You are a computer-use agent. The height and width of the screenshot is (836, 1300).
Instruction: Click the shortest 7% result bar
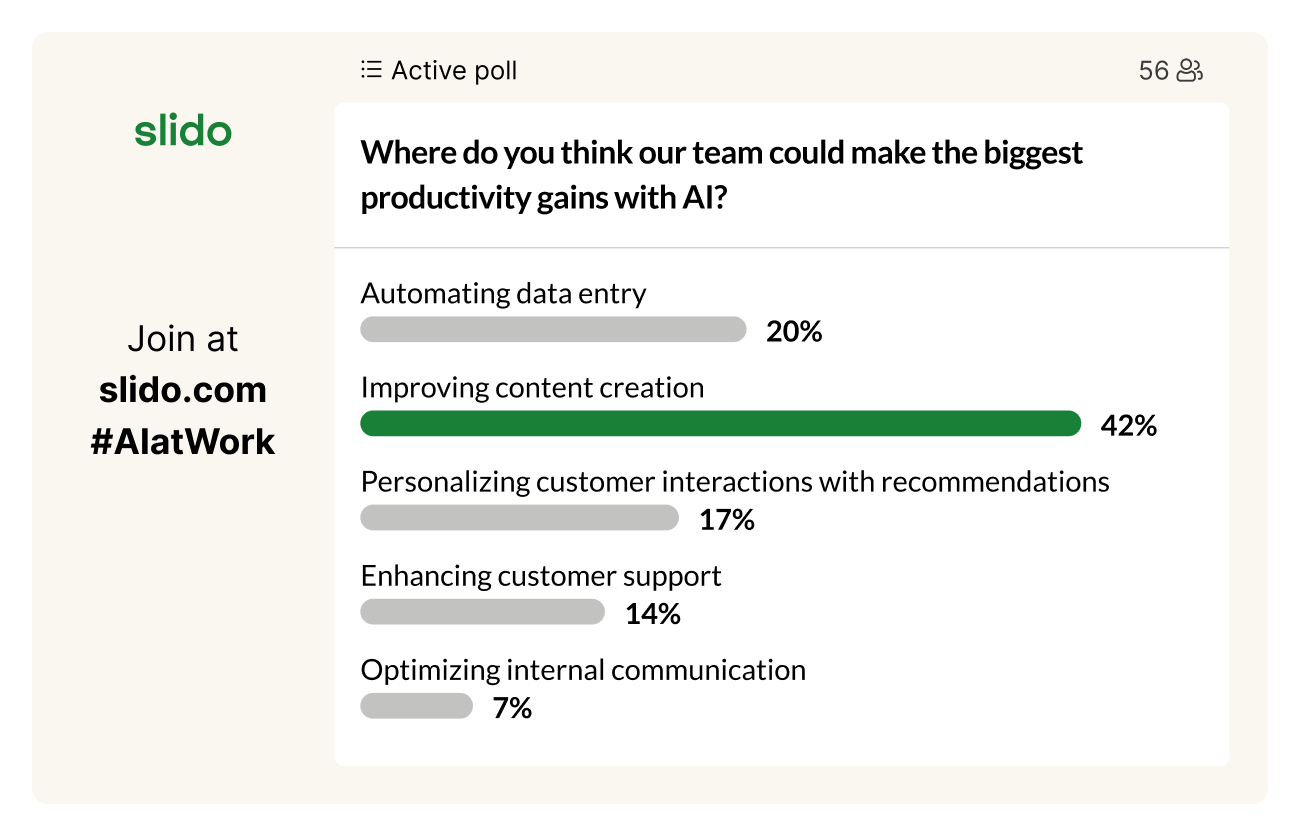click(416, 706)
